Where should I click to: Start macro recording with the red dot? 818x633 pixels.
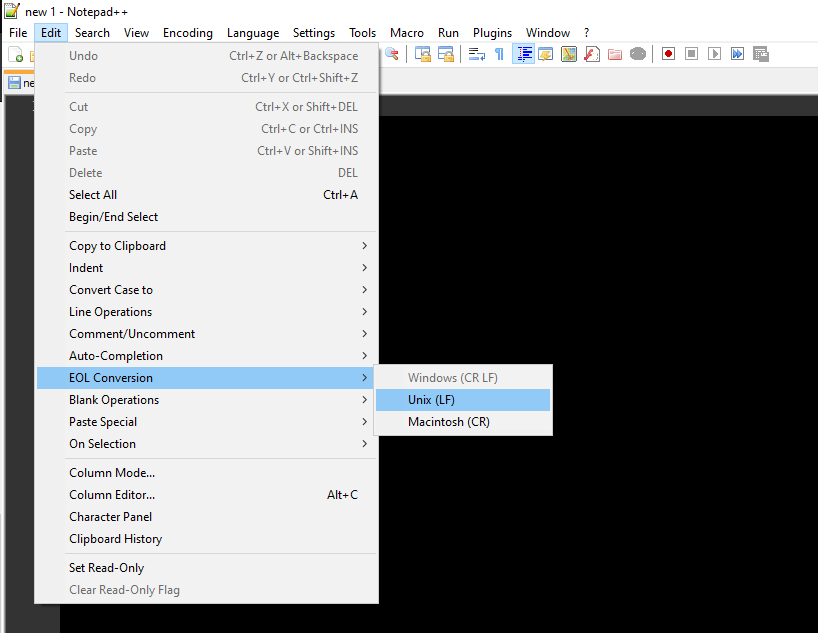point(668,55)
